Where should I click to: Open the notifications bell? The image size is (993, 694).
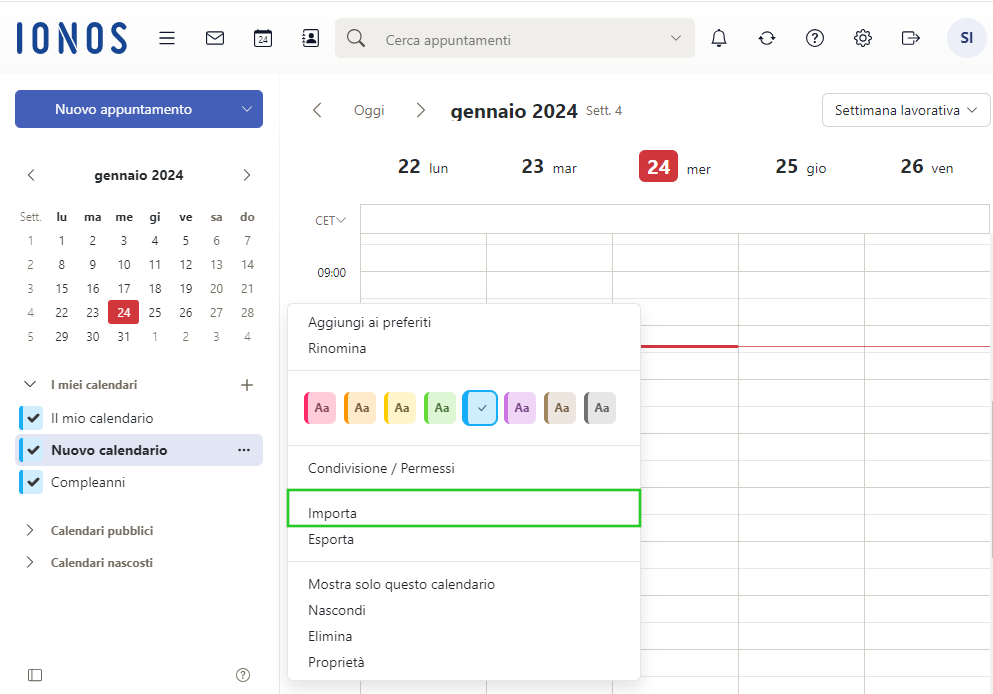[719, 39]
